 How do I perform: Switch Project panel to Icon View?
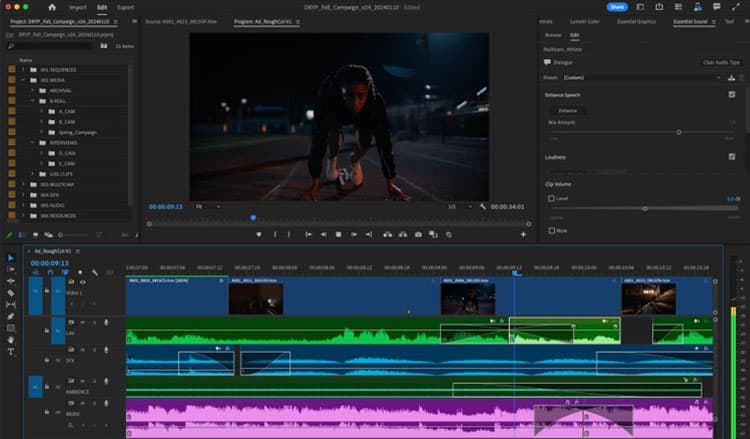click(x=35, y=235)
